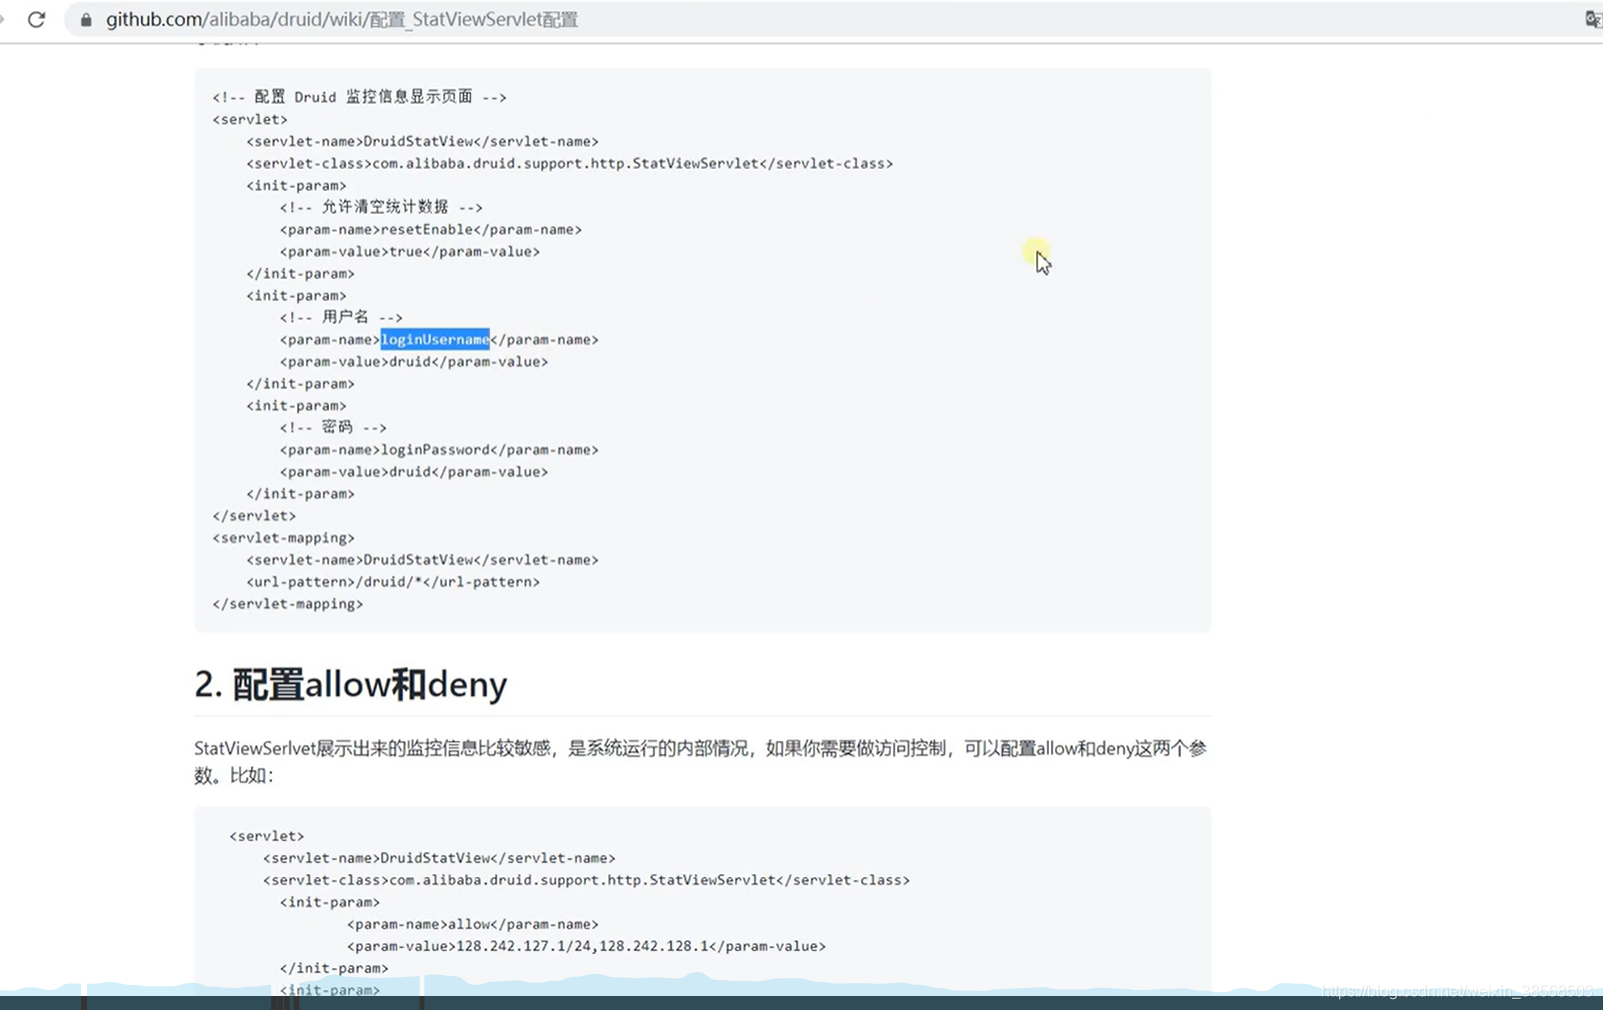
Task: Click the servlet-name line inside servlet-mapping
Action: tap(422, 559)
